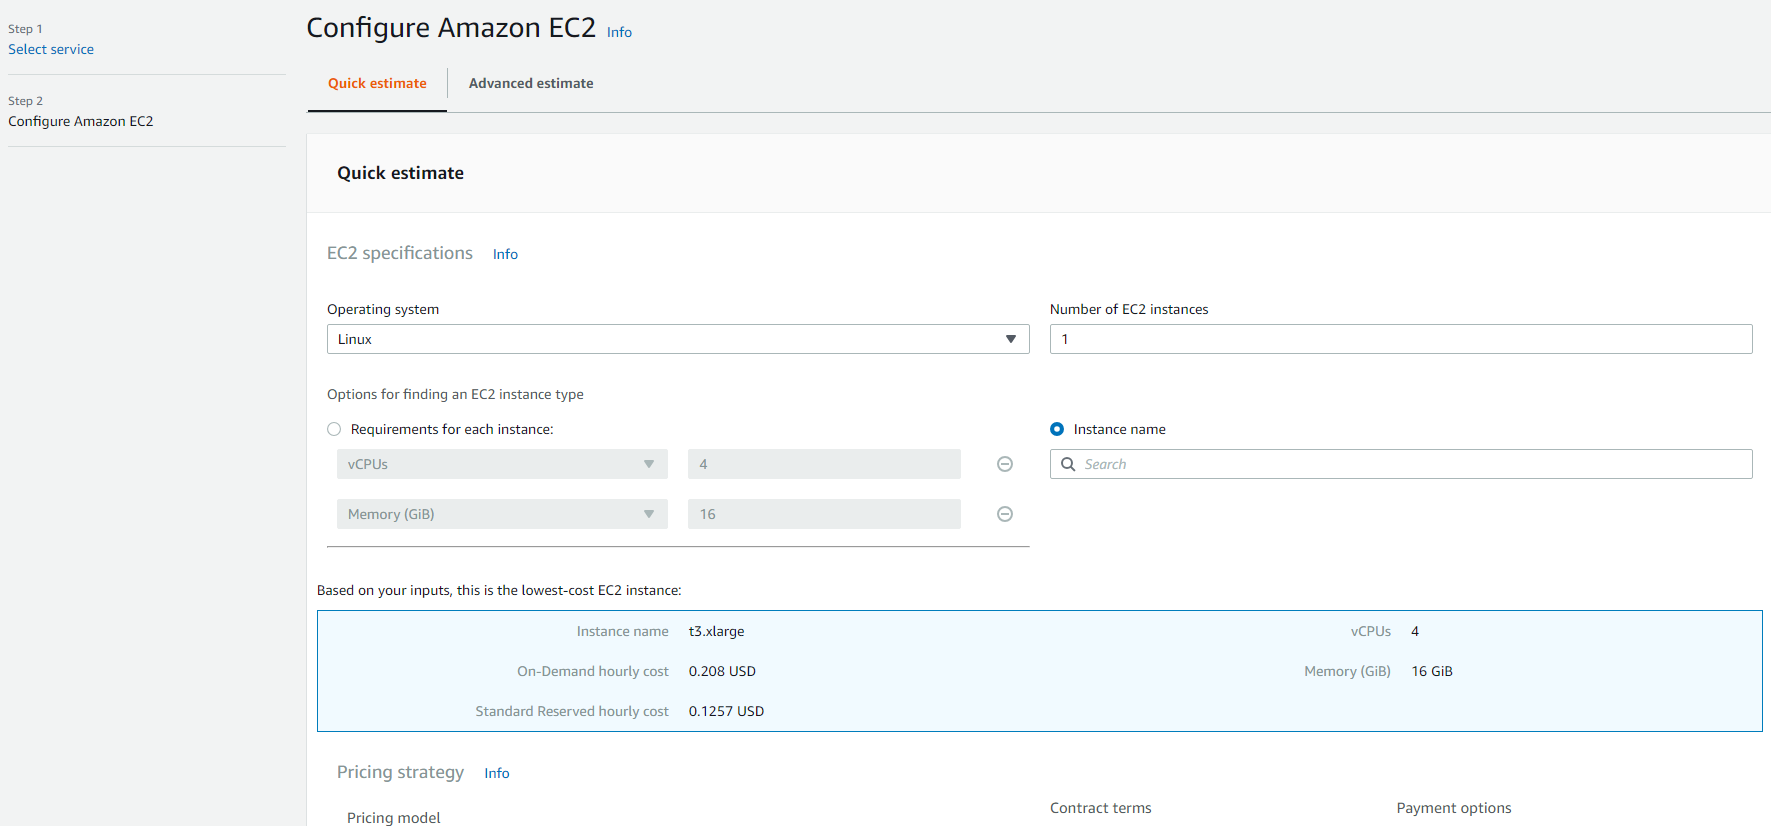Click the Number of EC2 instances field
This screenshot has width=1771, height=826.
click(1400, 339)
